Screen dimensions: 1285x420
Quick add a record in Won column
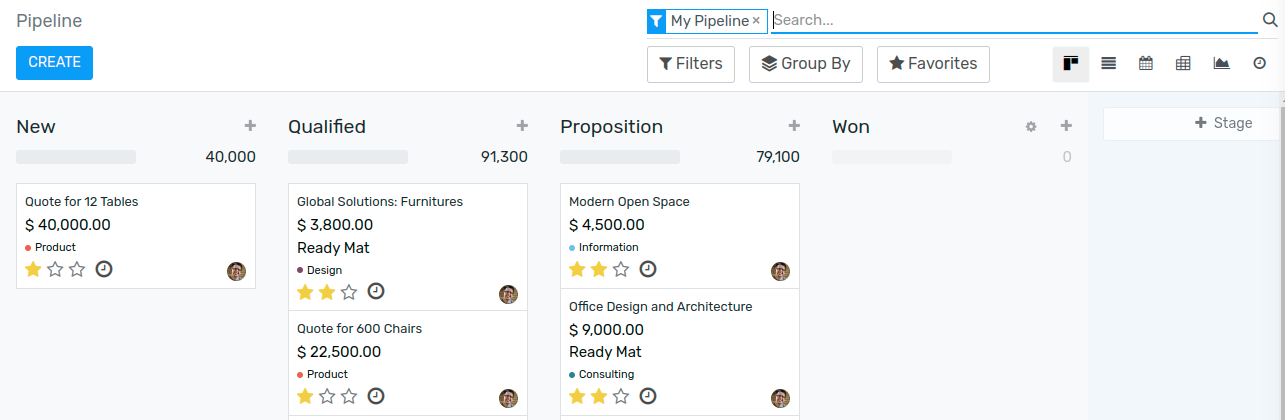coord(1066,126)
